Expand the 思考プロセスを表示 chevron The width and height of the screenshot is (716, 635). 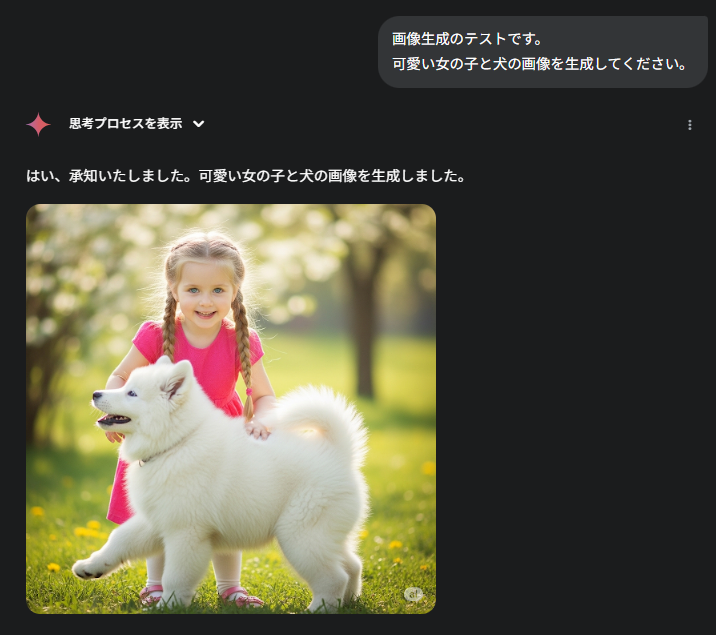click(199, 124)
